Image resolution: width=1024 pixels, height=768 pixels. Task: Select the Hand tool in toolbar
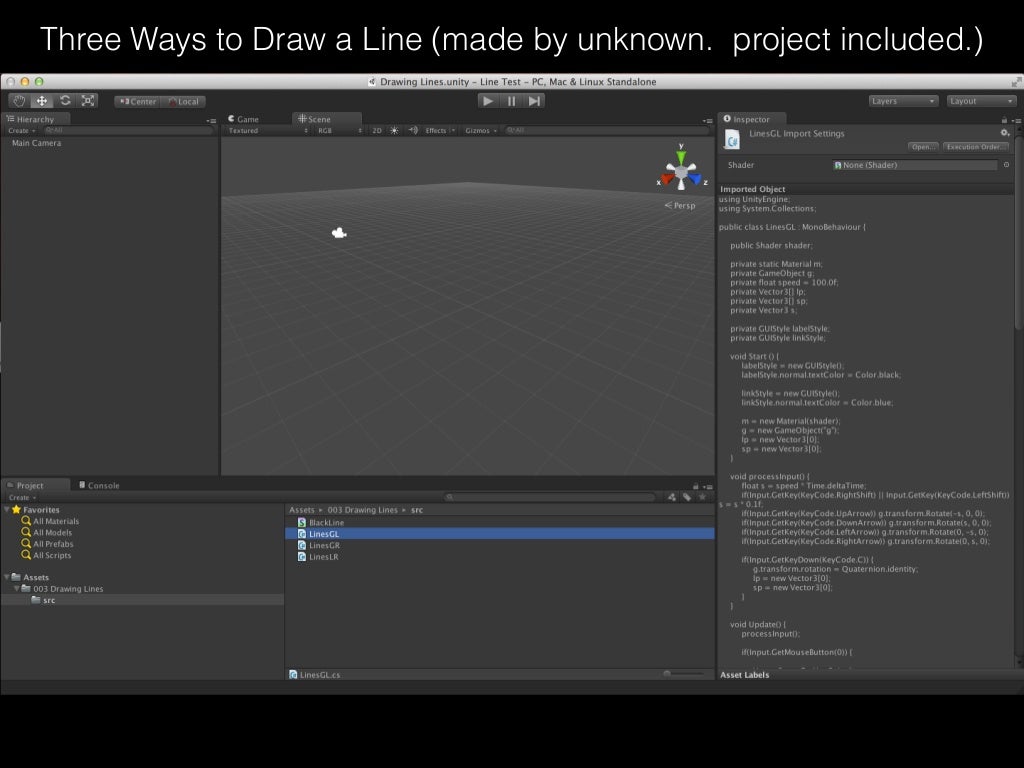pyautogui.click(x=19, y=101)
